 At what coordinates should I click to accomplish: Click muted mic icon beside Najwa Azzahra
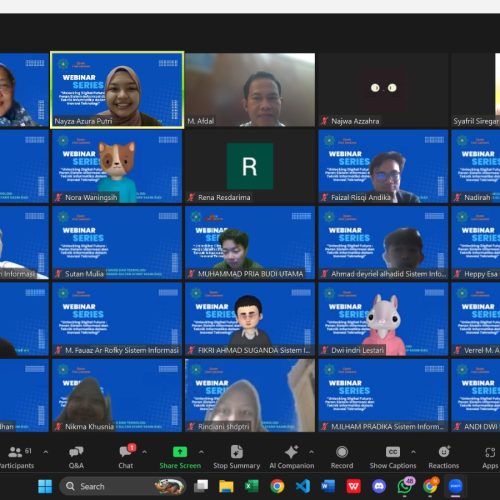tap(324, 121)
